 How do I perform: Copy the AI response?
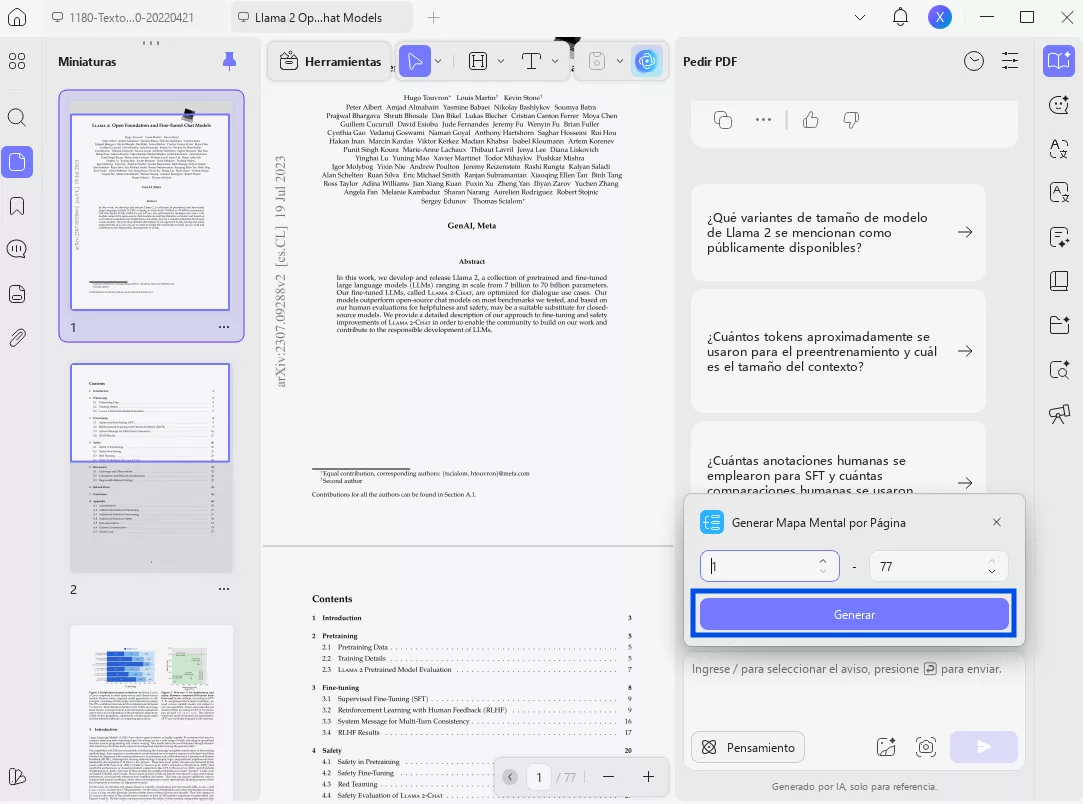(x=722, y=119)
